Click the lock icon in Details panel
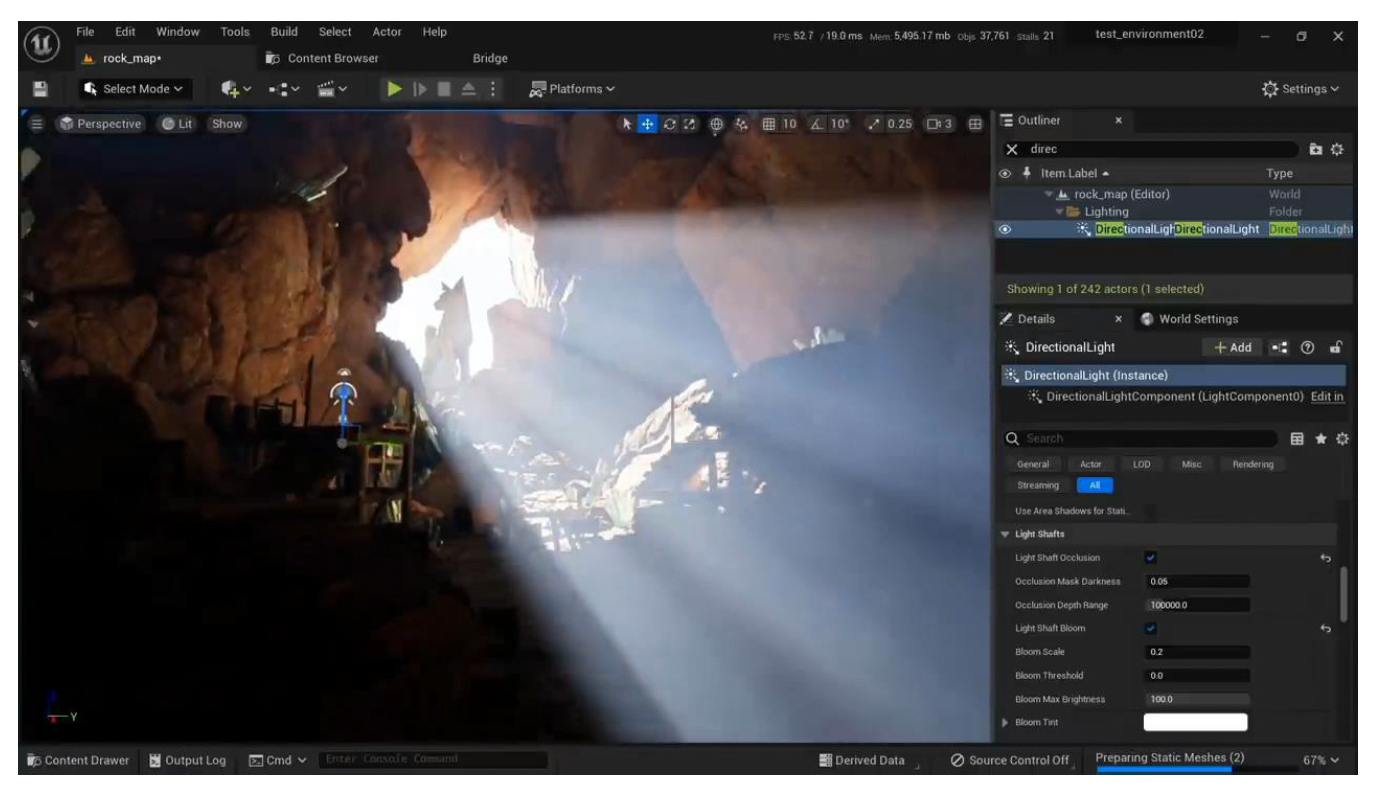This screenshot has height=794, width=1378. click(1334, 347)
